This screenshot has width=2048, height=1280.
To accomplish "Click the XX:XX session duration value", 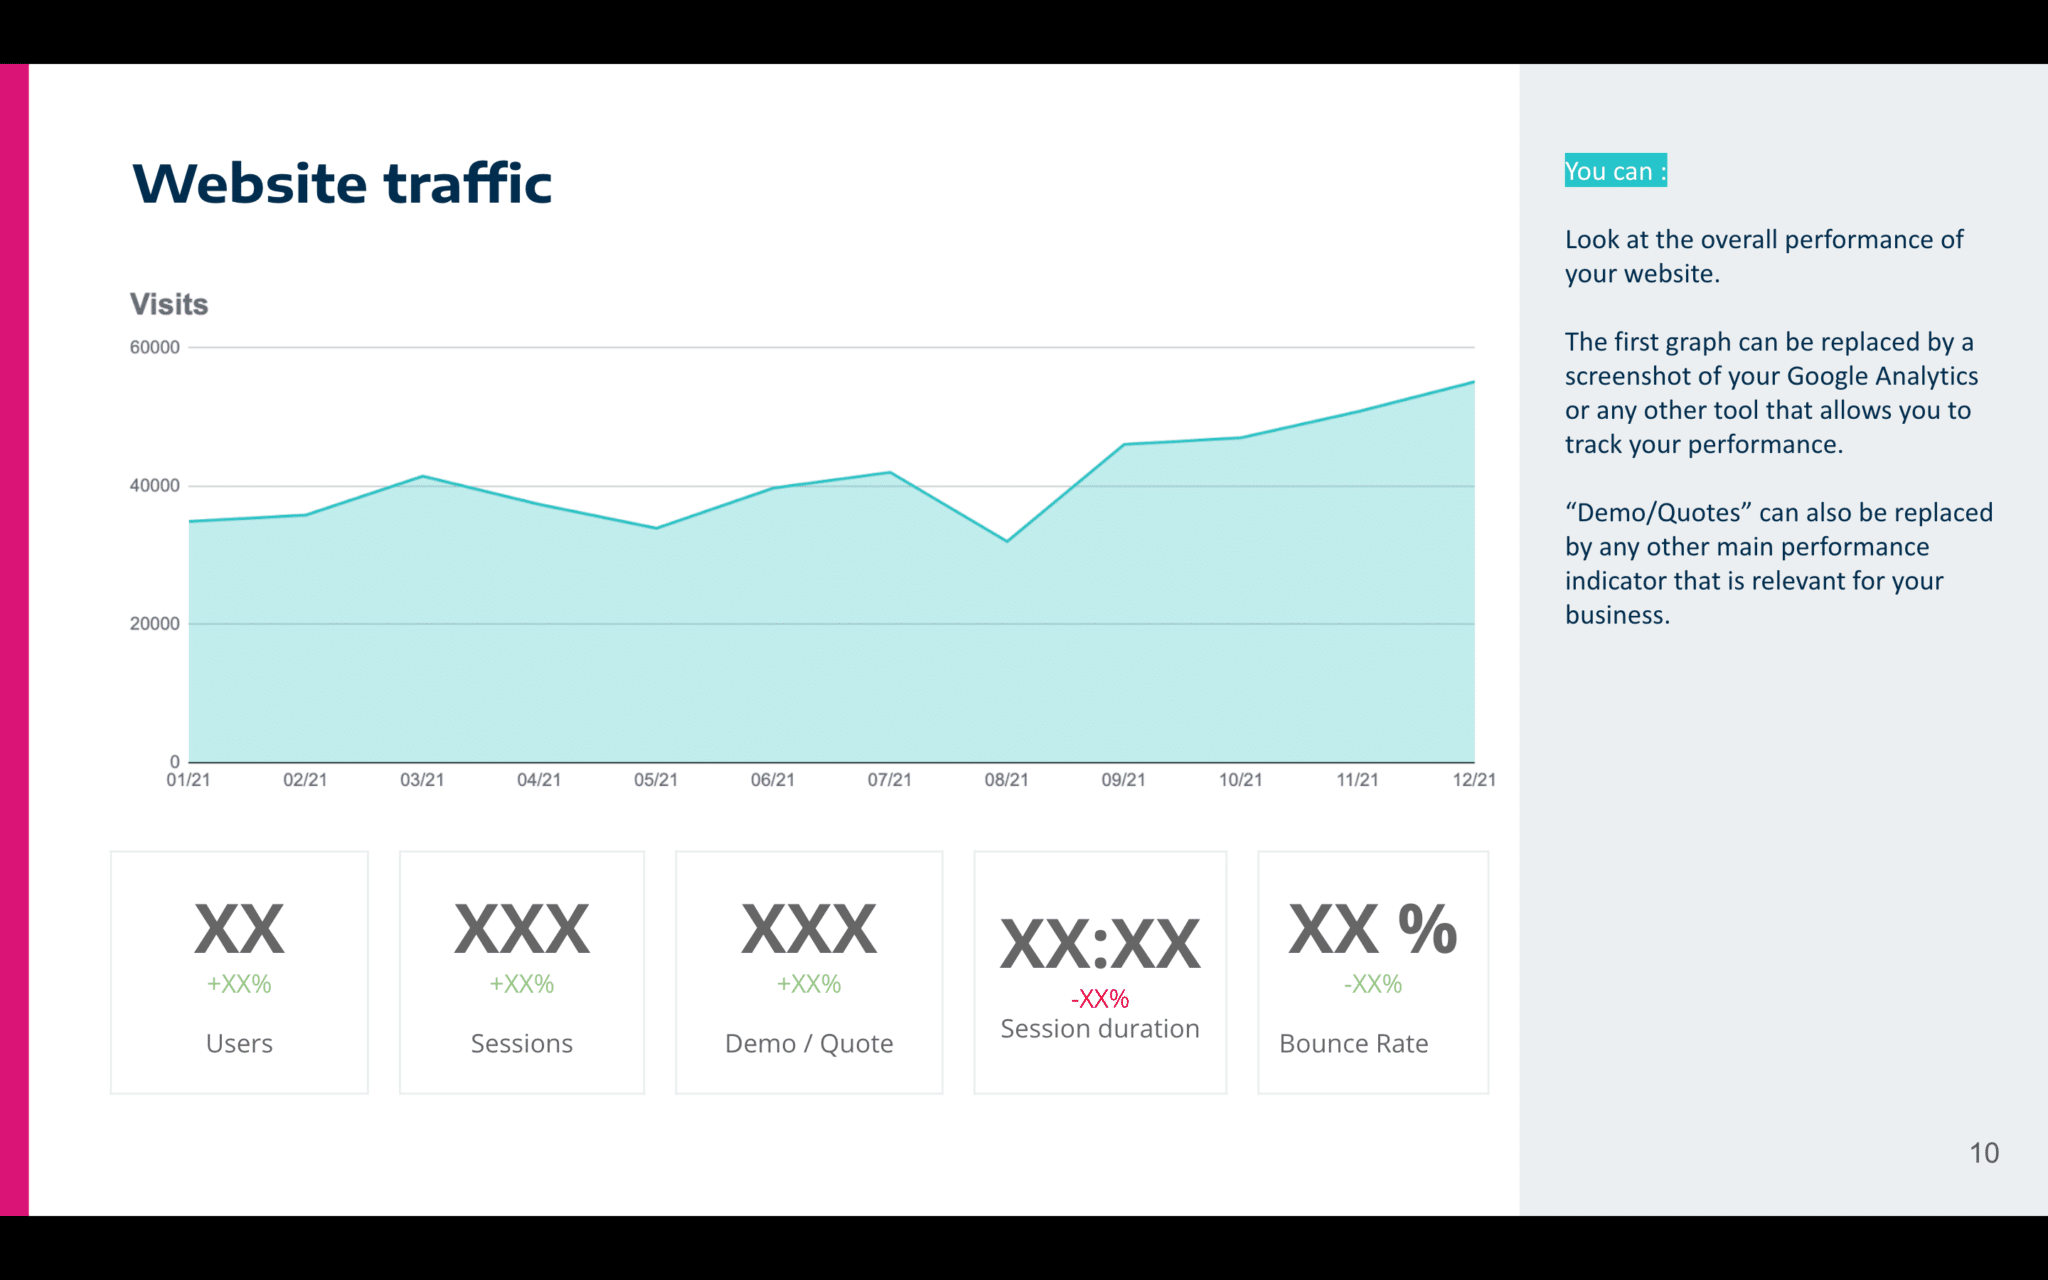I will (1100, 944).
